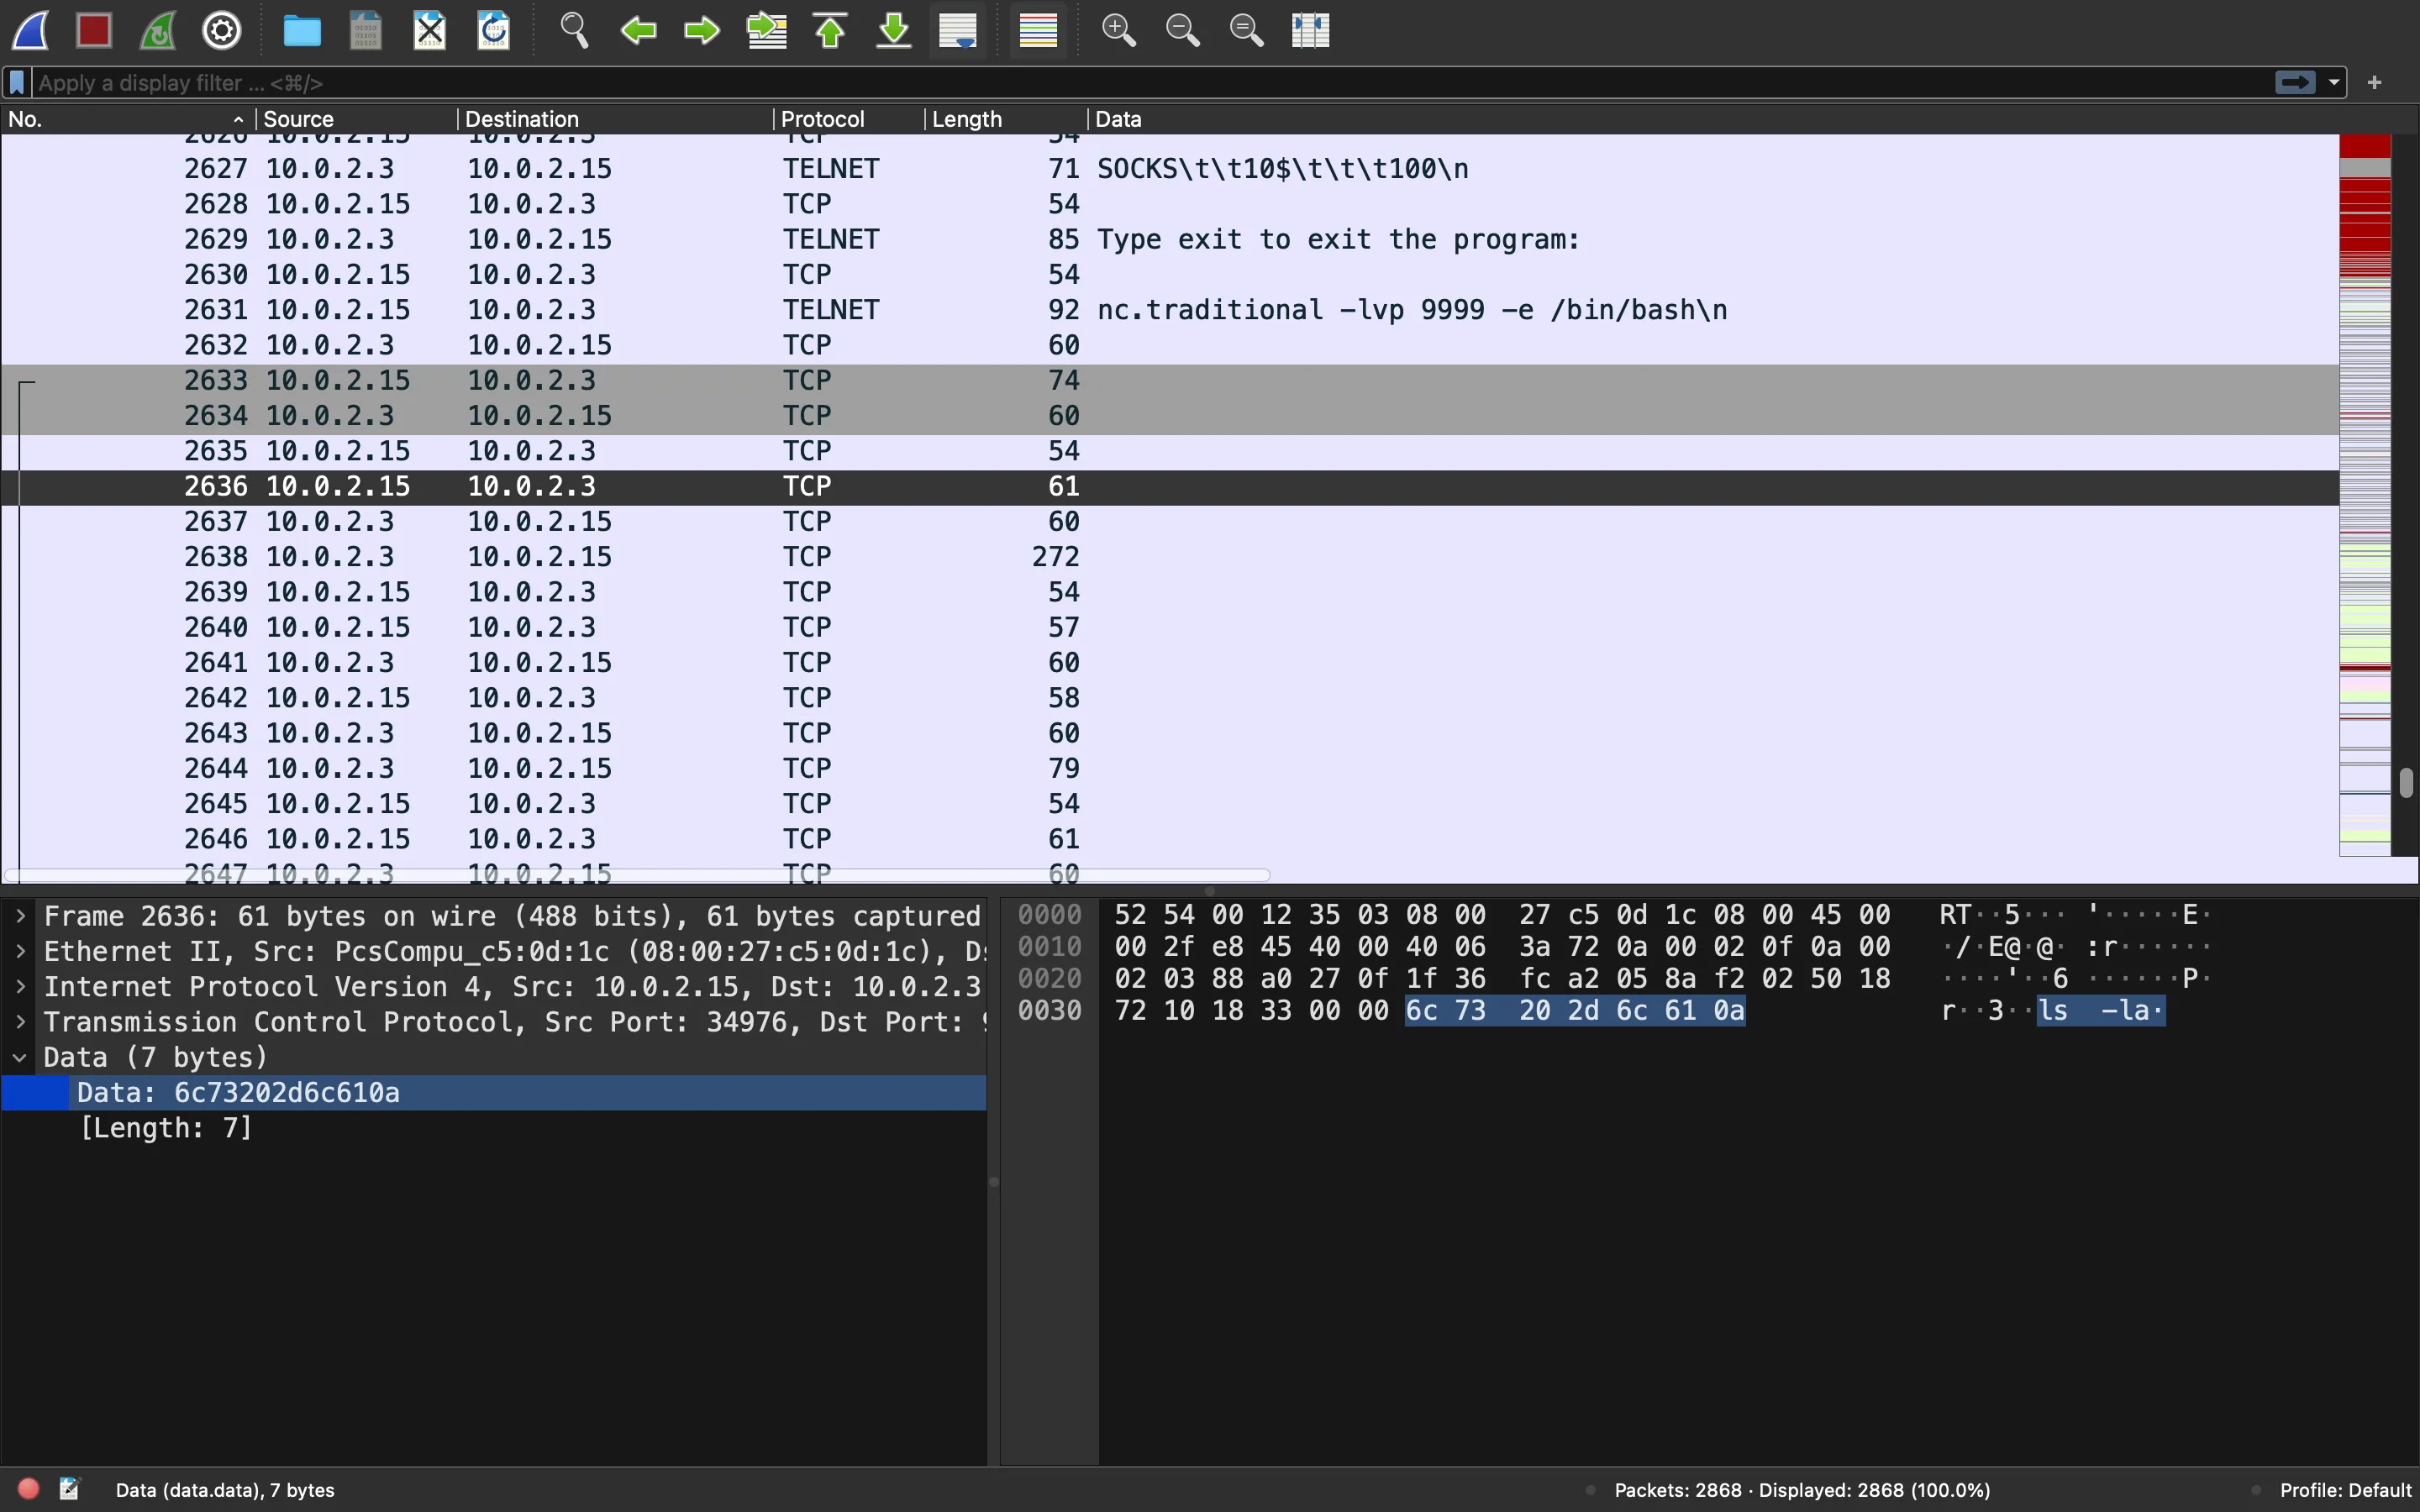
Task: Open display filter bookmarks
Action: tap(17, 83)
